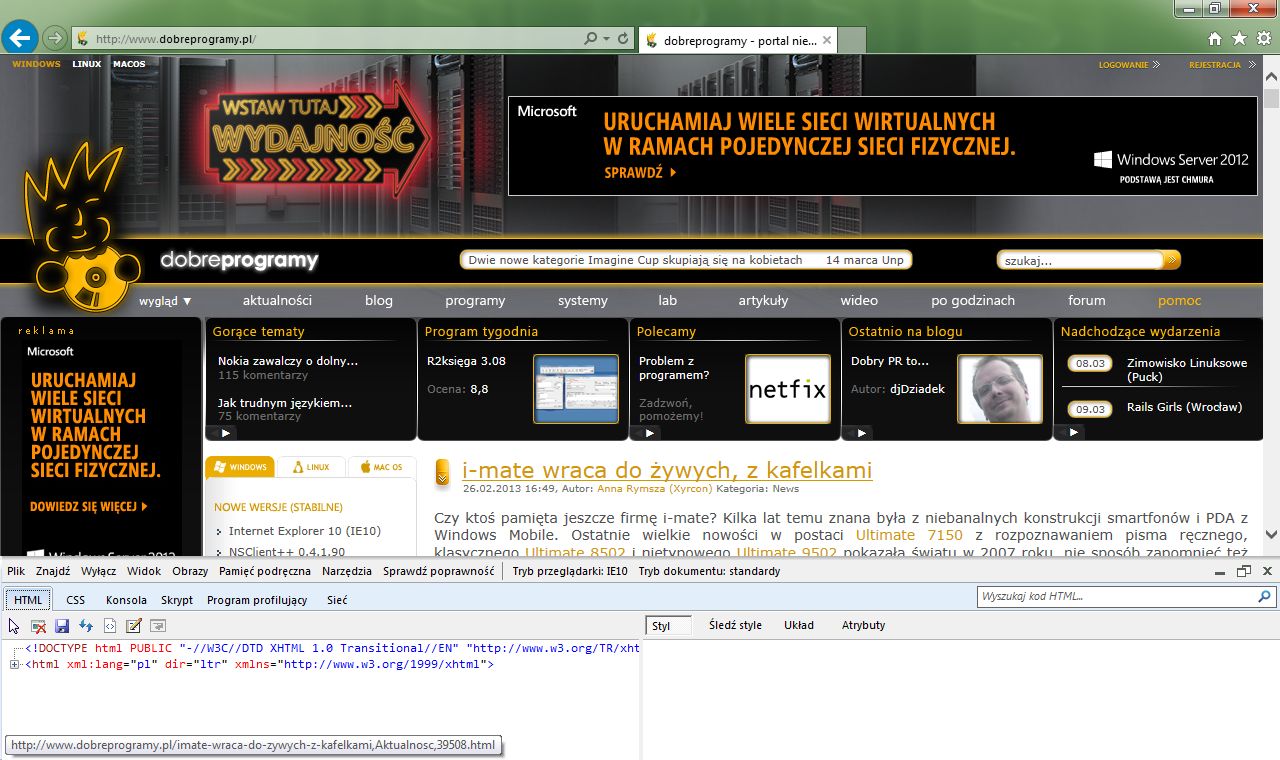The image size is (1280, 760).
Task: Open the browser Tools gear icon
Action: tap(1264, 39)
